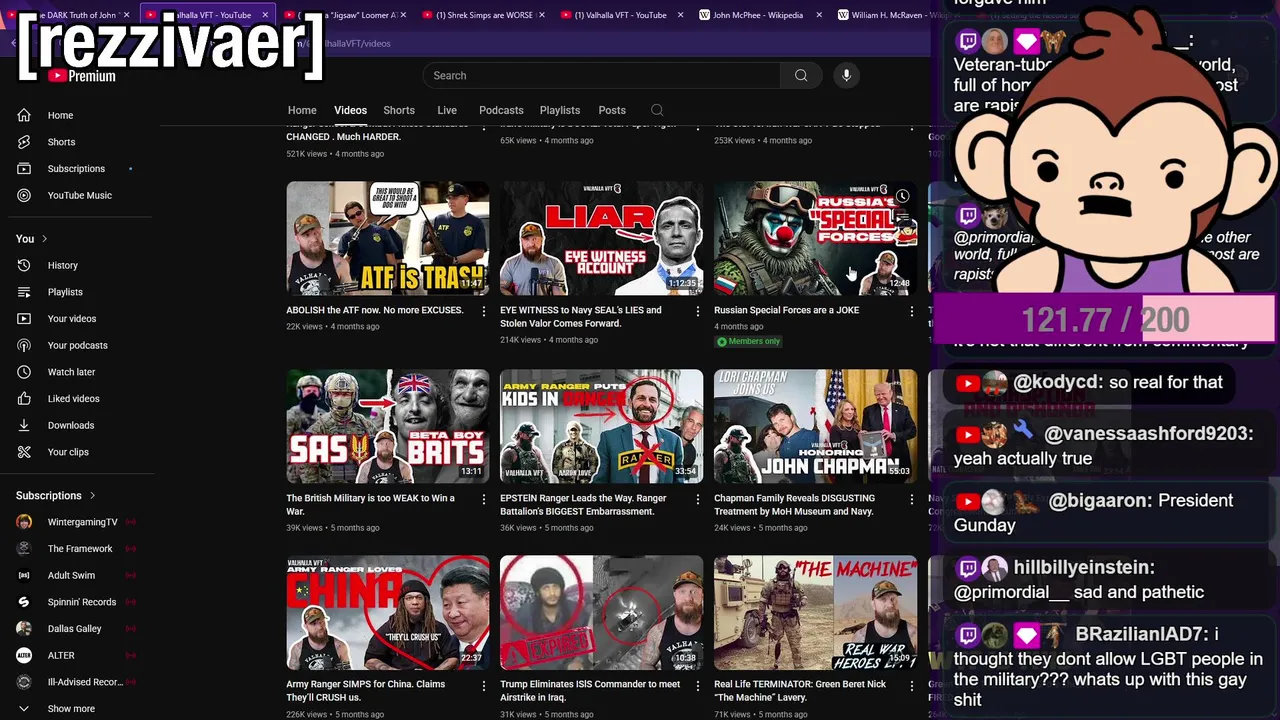Expand the You section chevron
The image size is (1280, 720).
coord(44,239)
